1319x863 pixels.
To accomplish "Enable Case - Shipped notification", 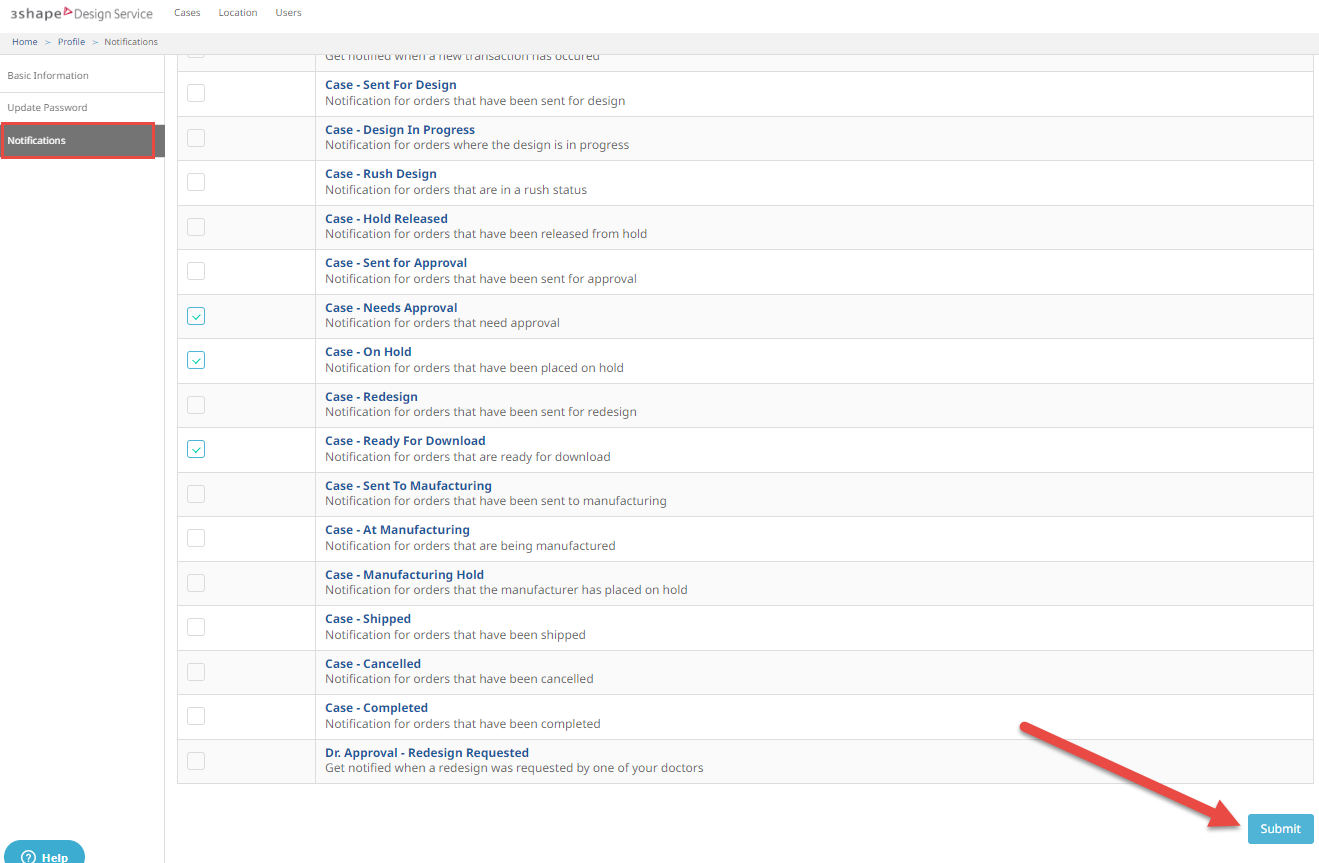I will [x=196, y=627].
